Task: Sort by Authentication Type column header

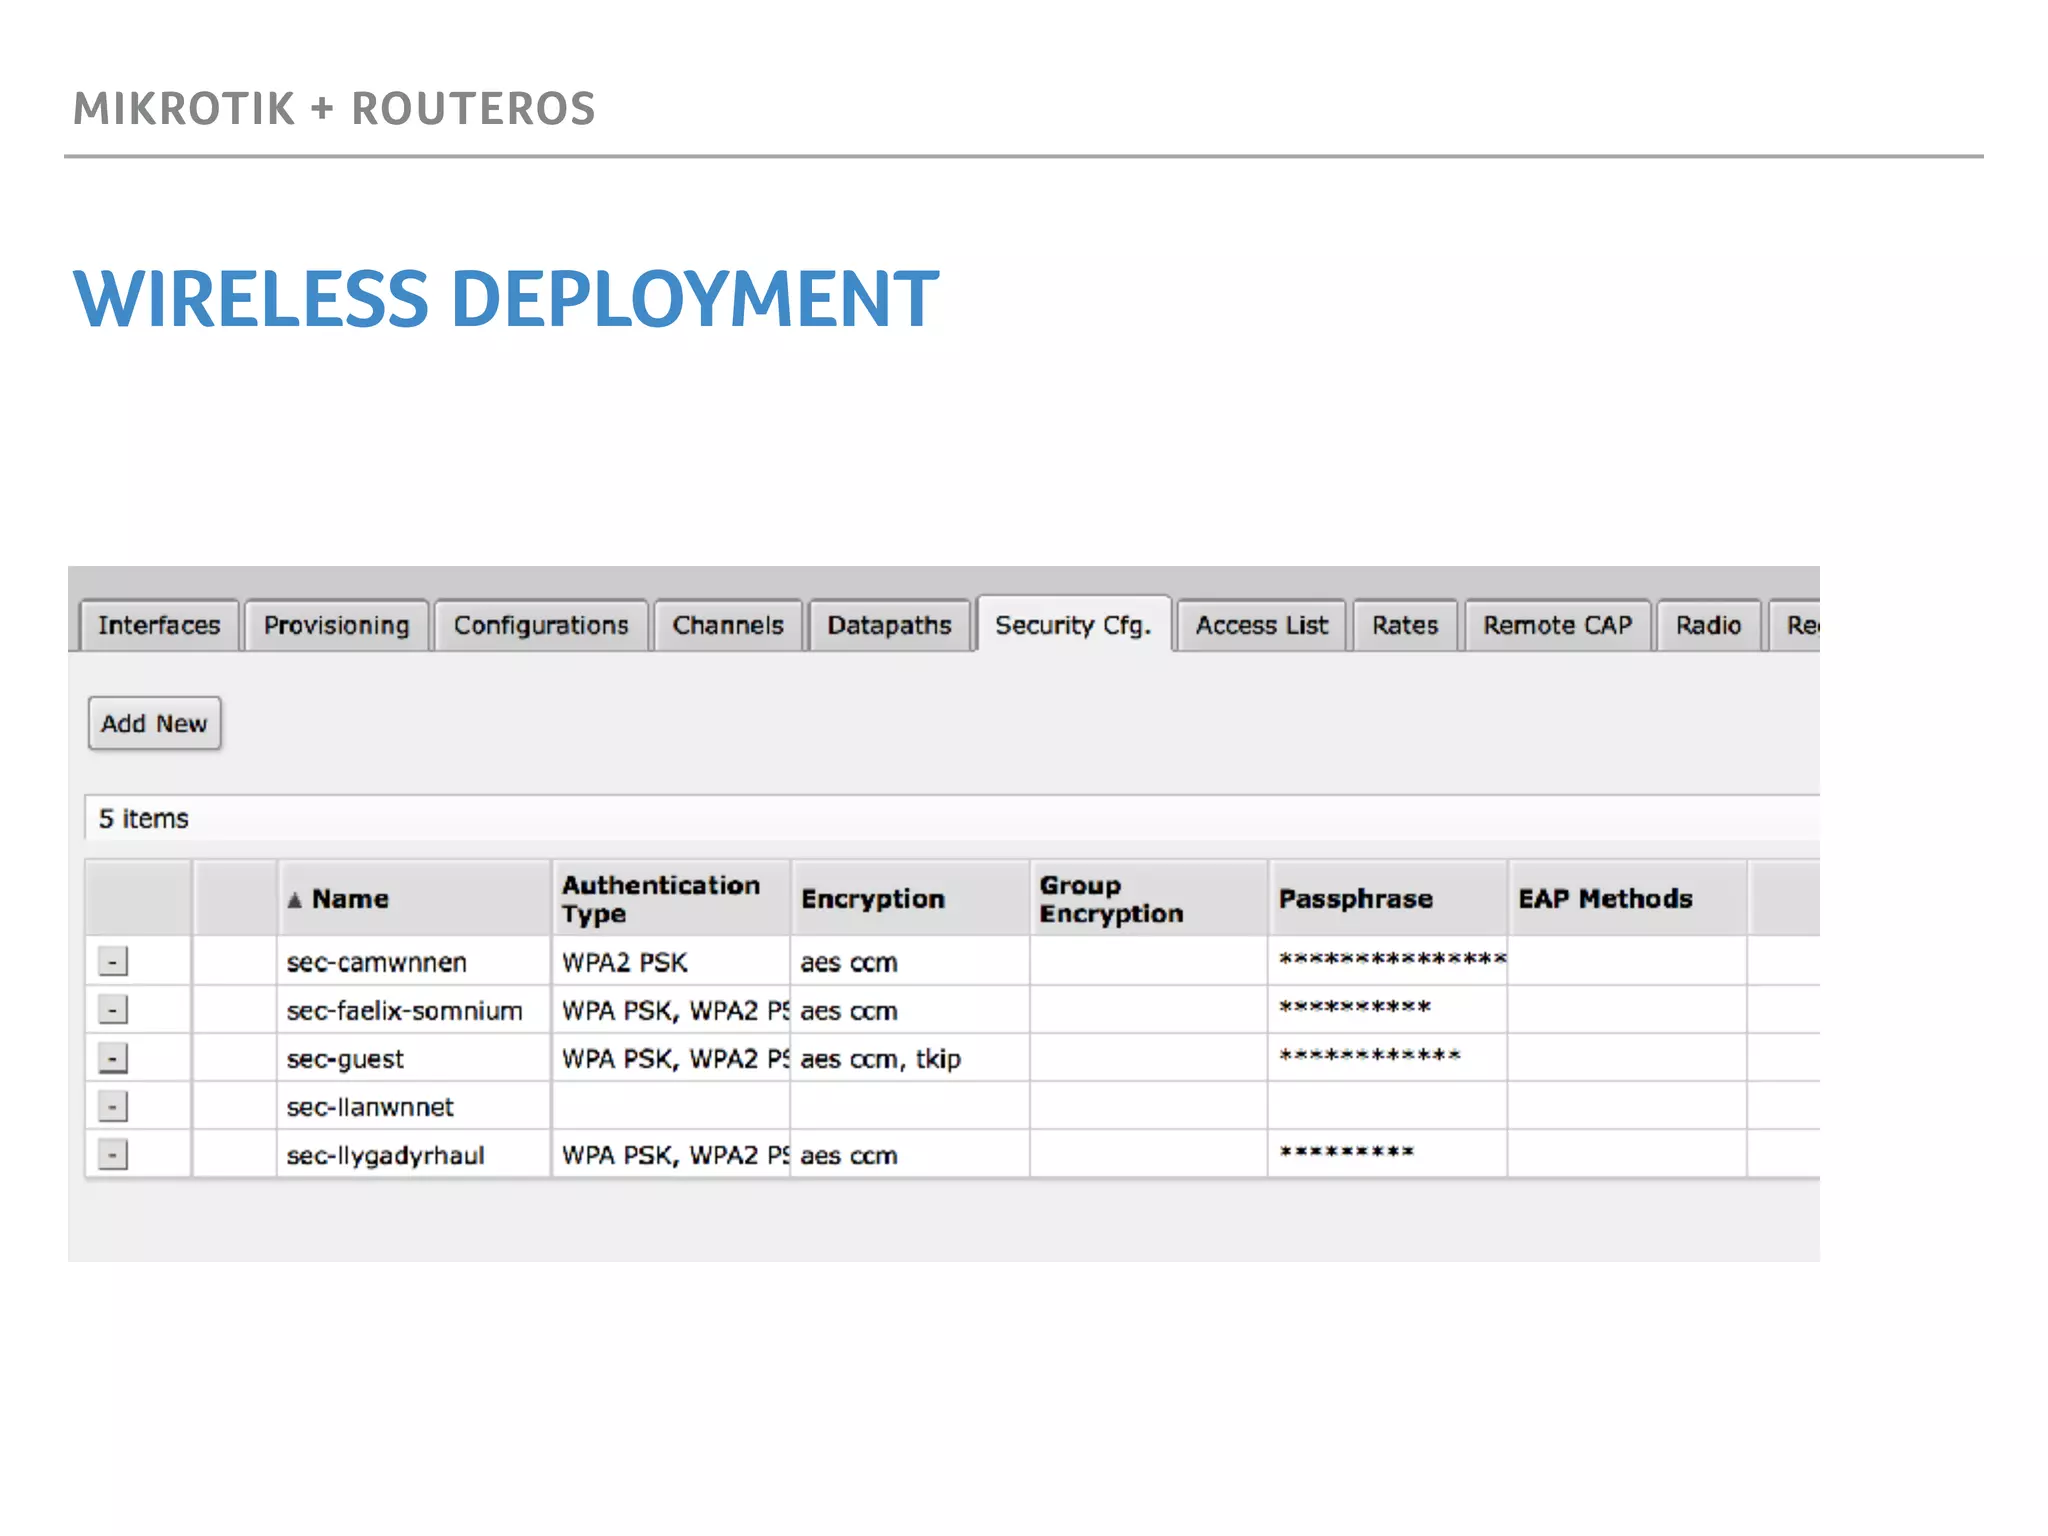Action: 671,898
